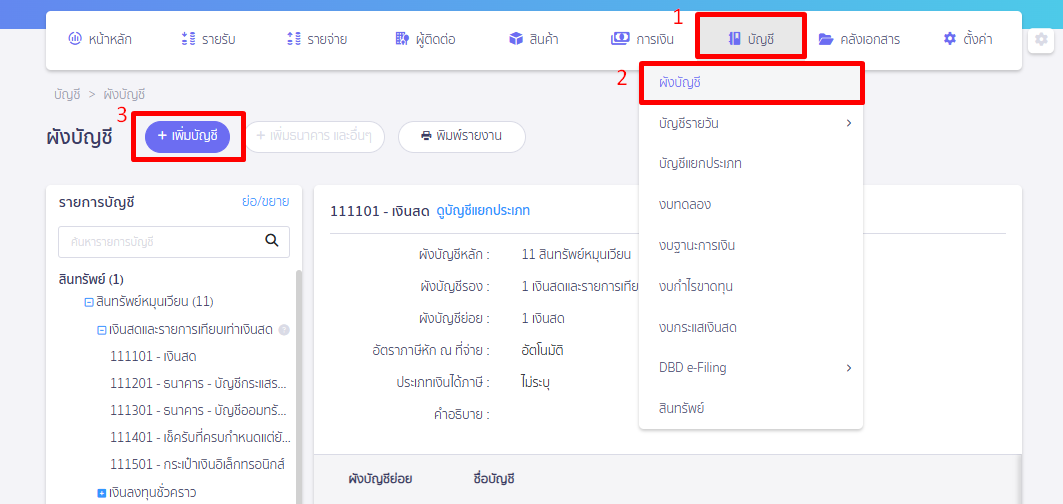Select ผังบัญชี from the dropdown menu
The image size is (1063, 504).
[x=751, y=83]
